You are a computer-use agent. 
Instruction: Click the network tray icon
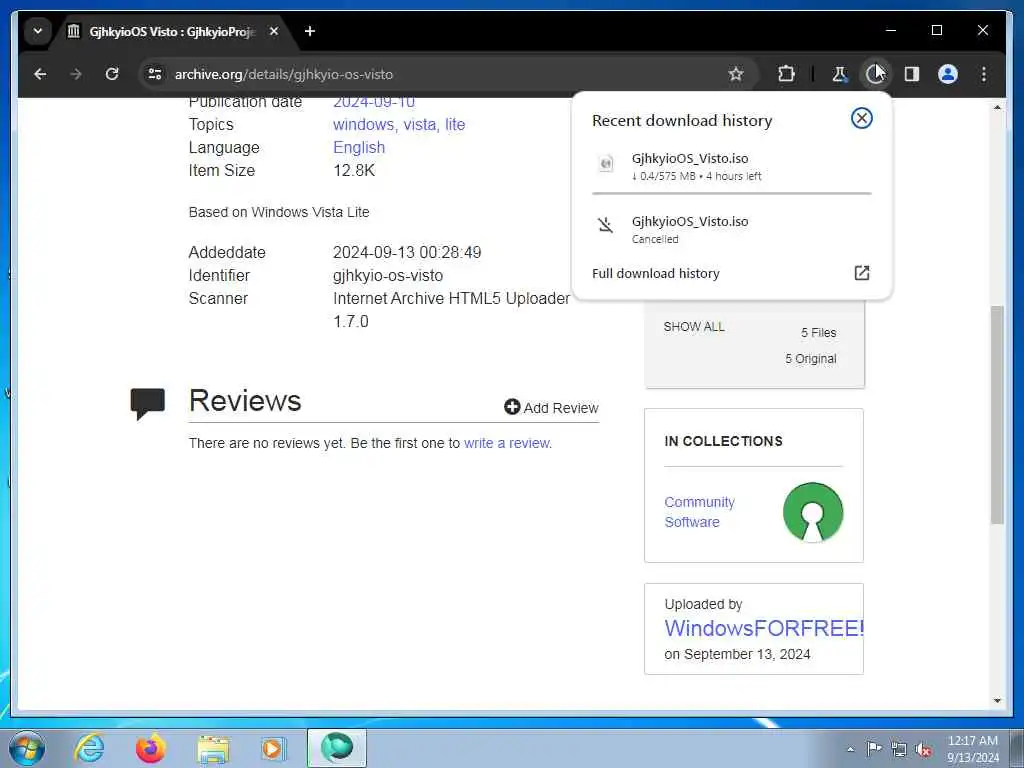(899, 749)
